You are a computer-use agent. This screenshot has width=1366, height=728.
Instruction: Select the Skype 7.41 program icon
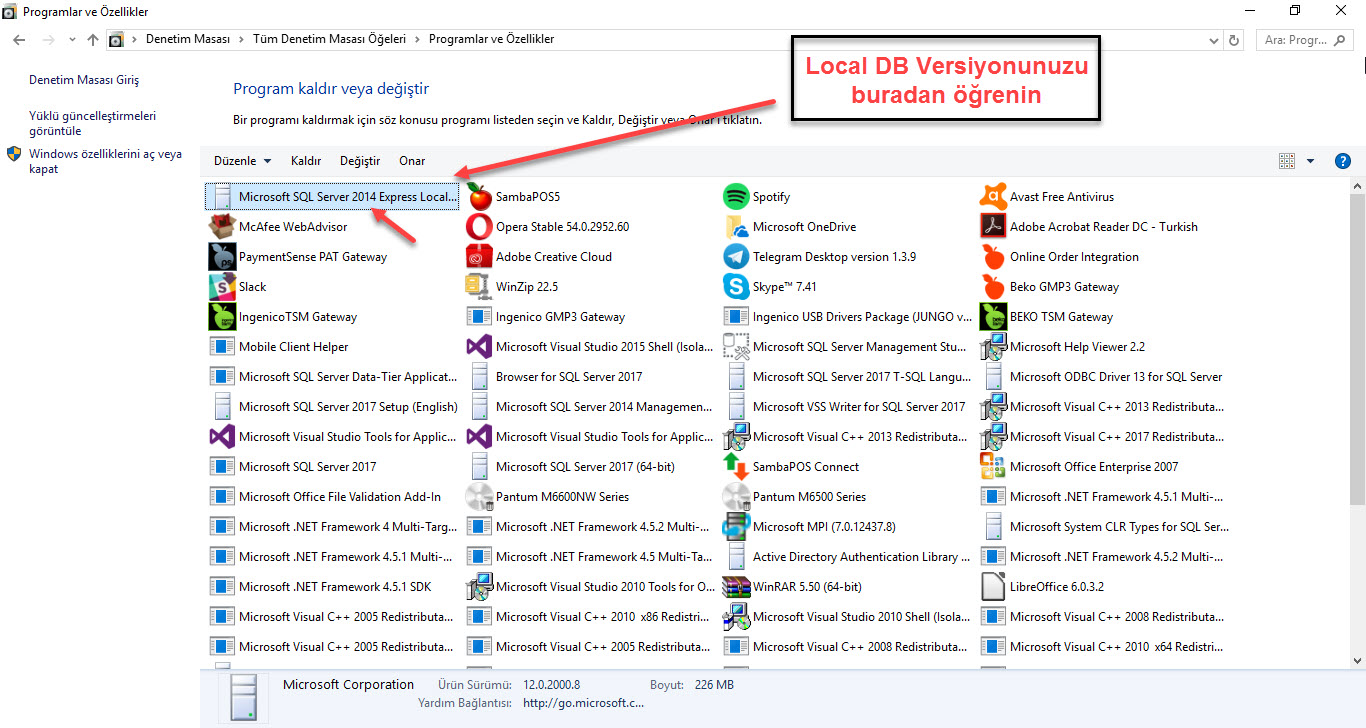click(x=736, y=286)
